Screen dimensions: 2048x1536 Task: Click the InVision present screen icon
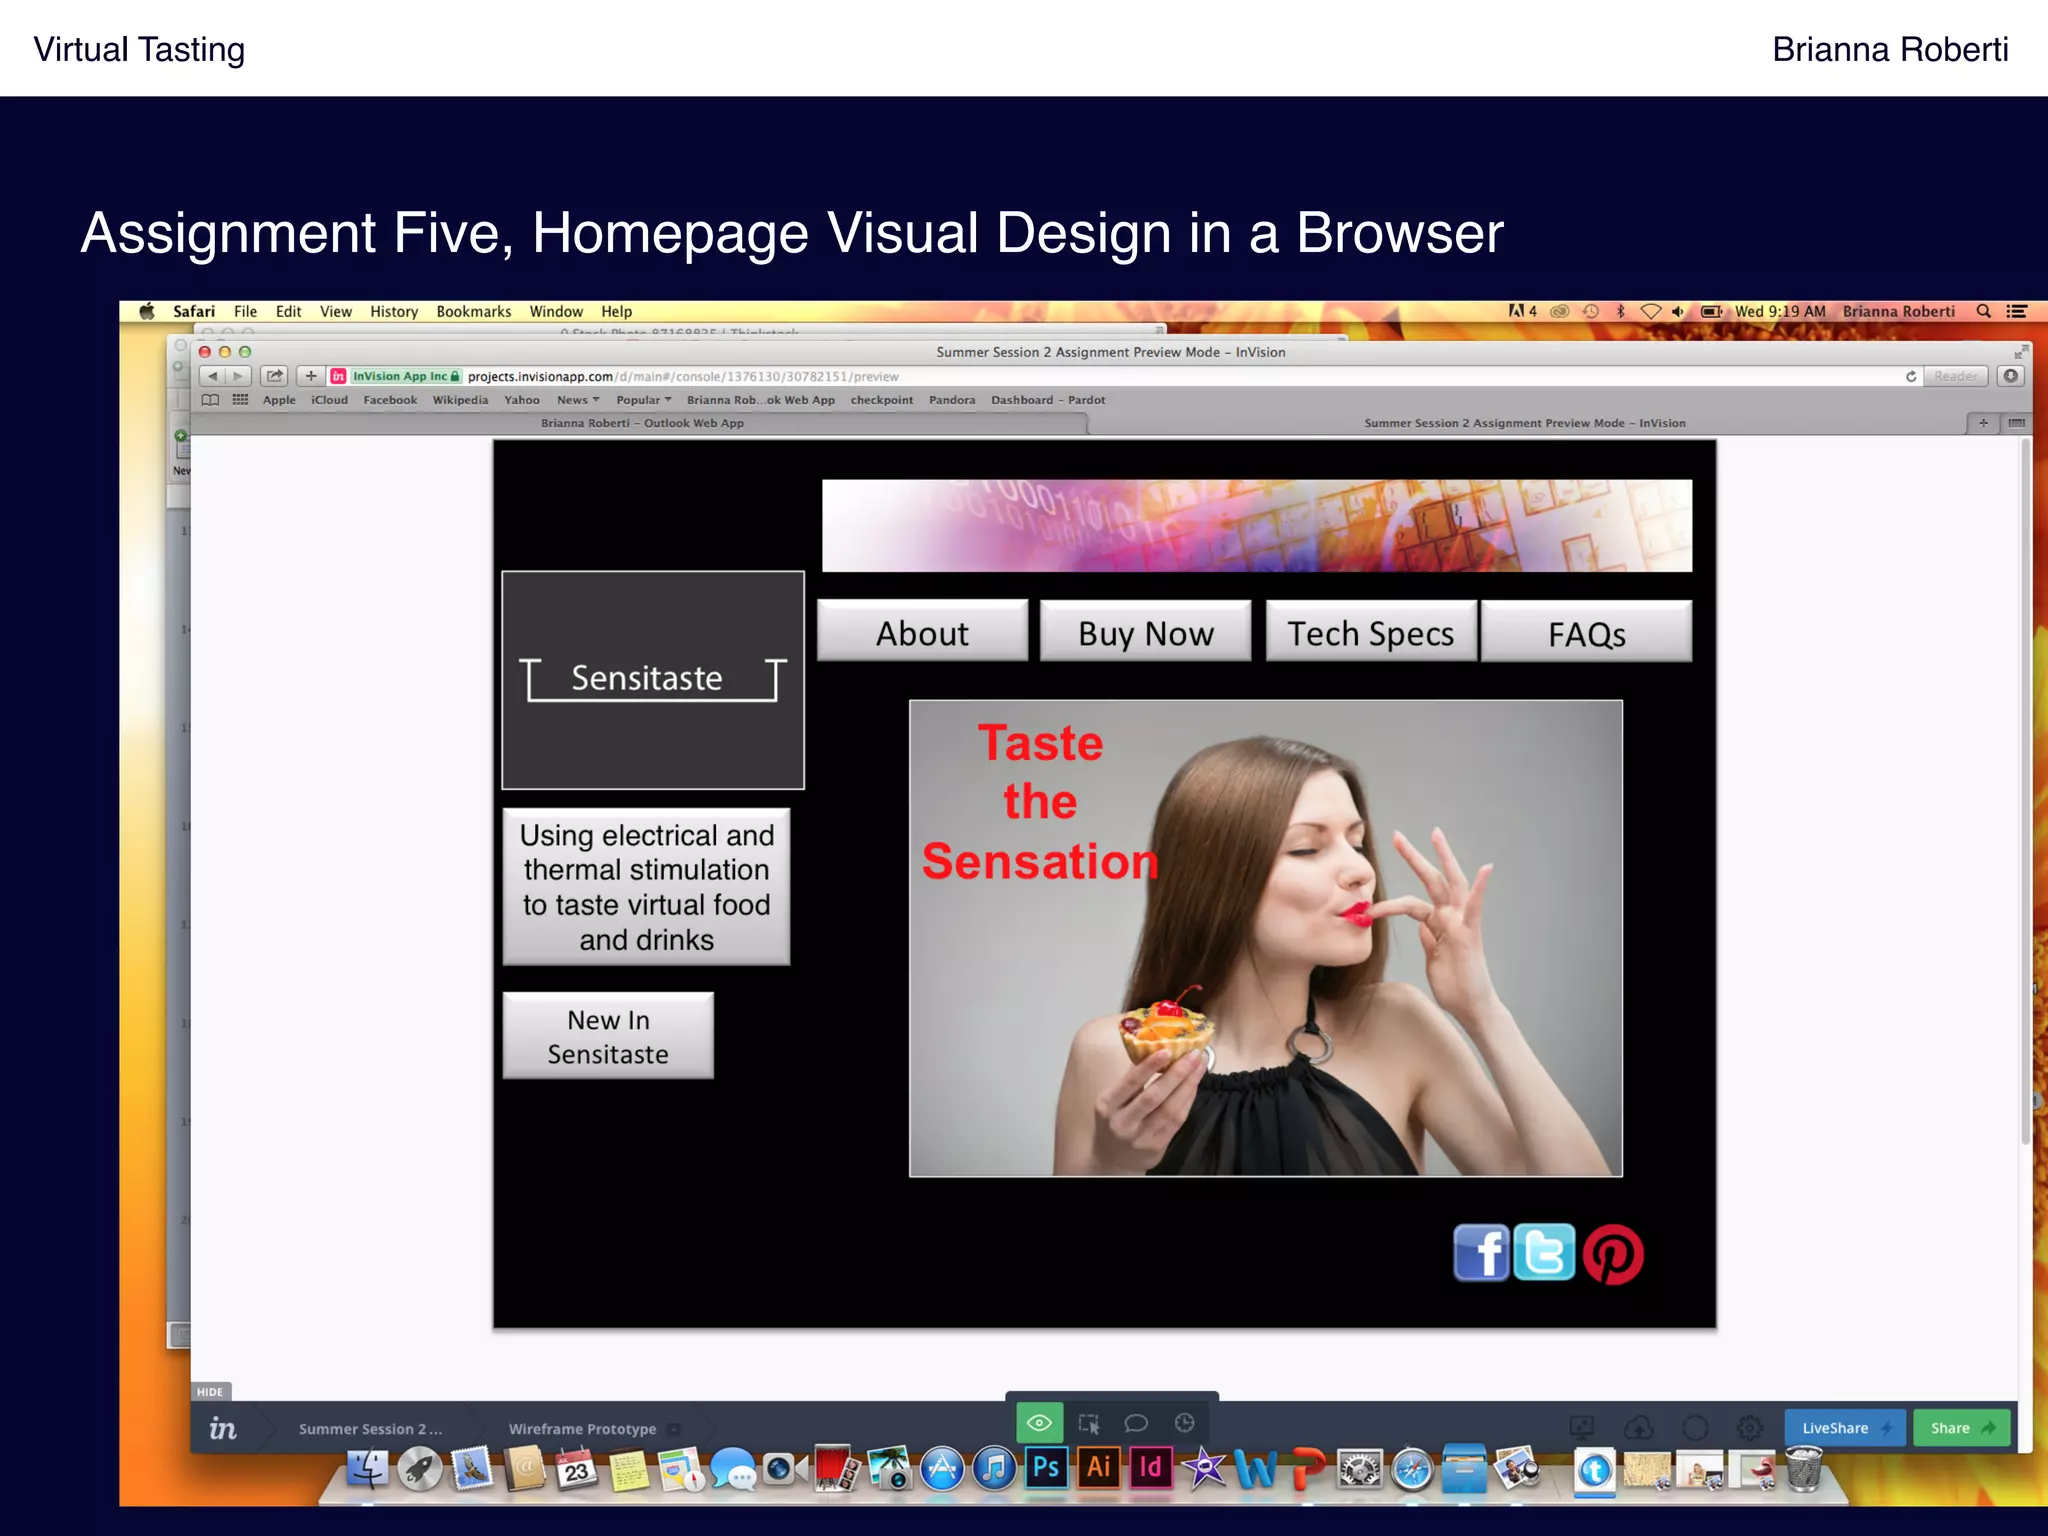click(1582, 1428)
